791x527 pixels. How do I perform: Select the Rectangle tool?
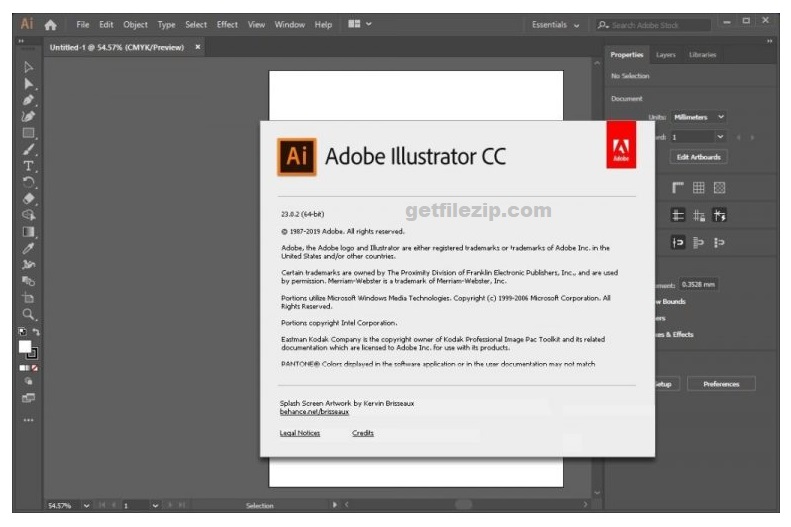28,133
